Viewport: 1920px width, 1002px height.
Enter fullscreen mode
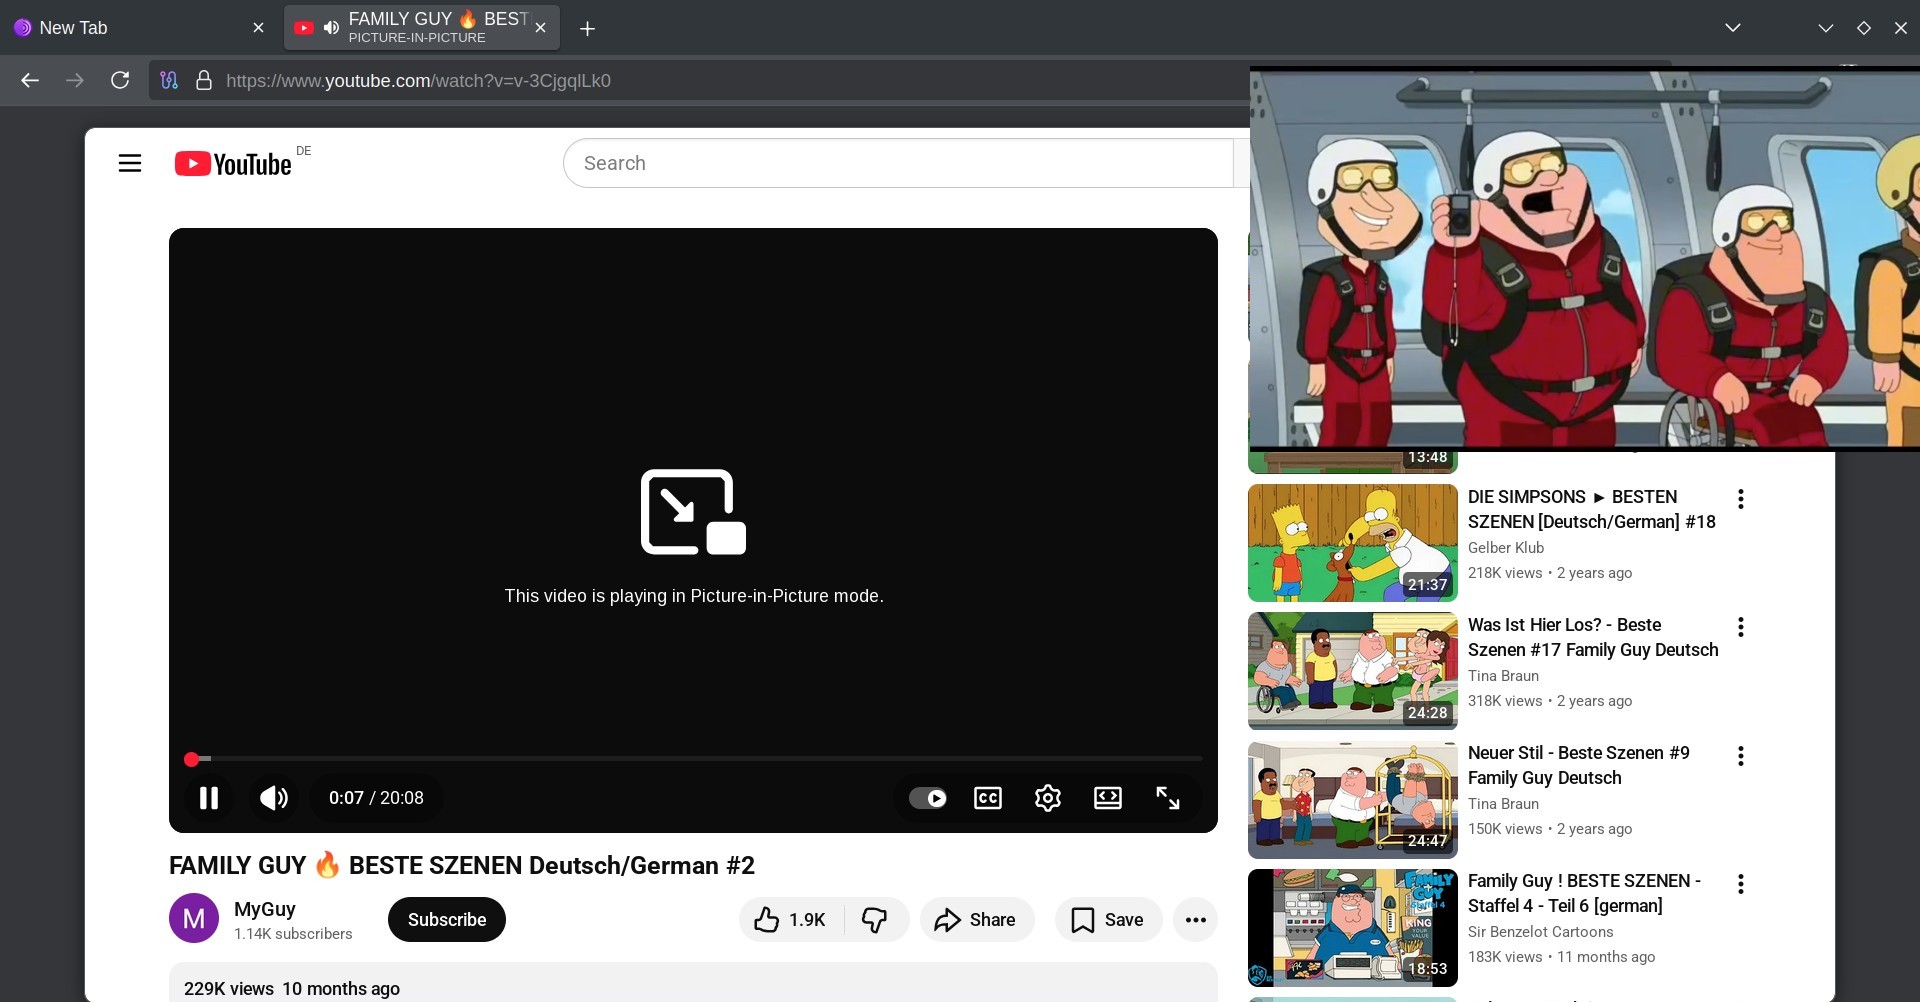[1168, 798]
